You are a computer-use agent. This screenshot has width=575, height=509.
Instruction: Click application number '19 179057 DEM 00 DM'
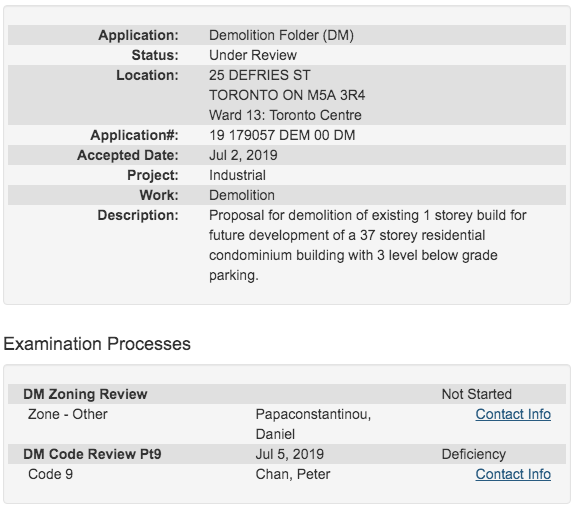tap(282, 135)
